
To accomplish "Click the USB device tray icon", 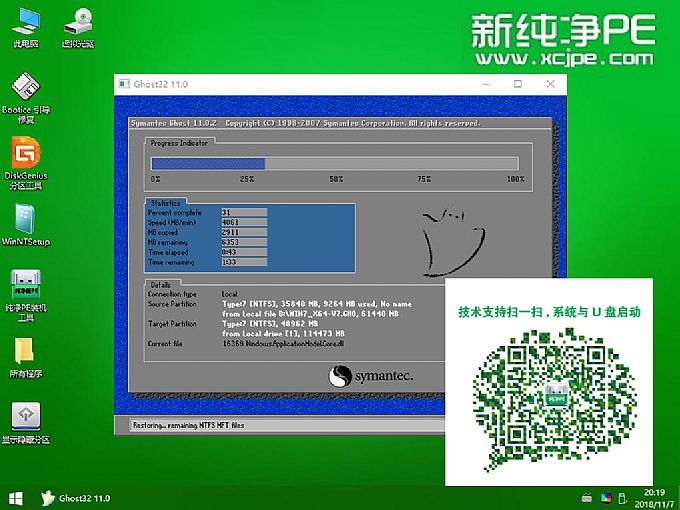I will (x=621, y=498).
